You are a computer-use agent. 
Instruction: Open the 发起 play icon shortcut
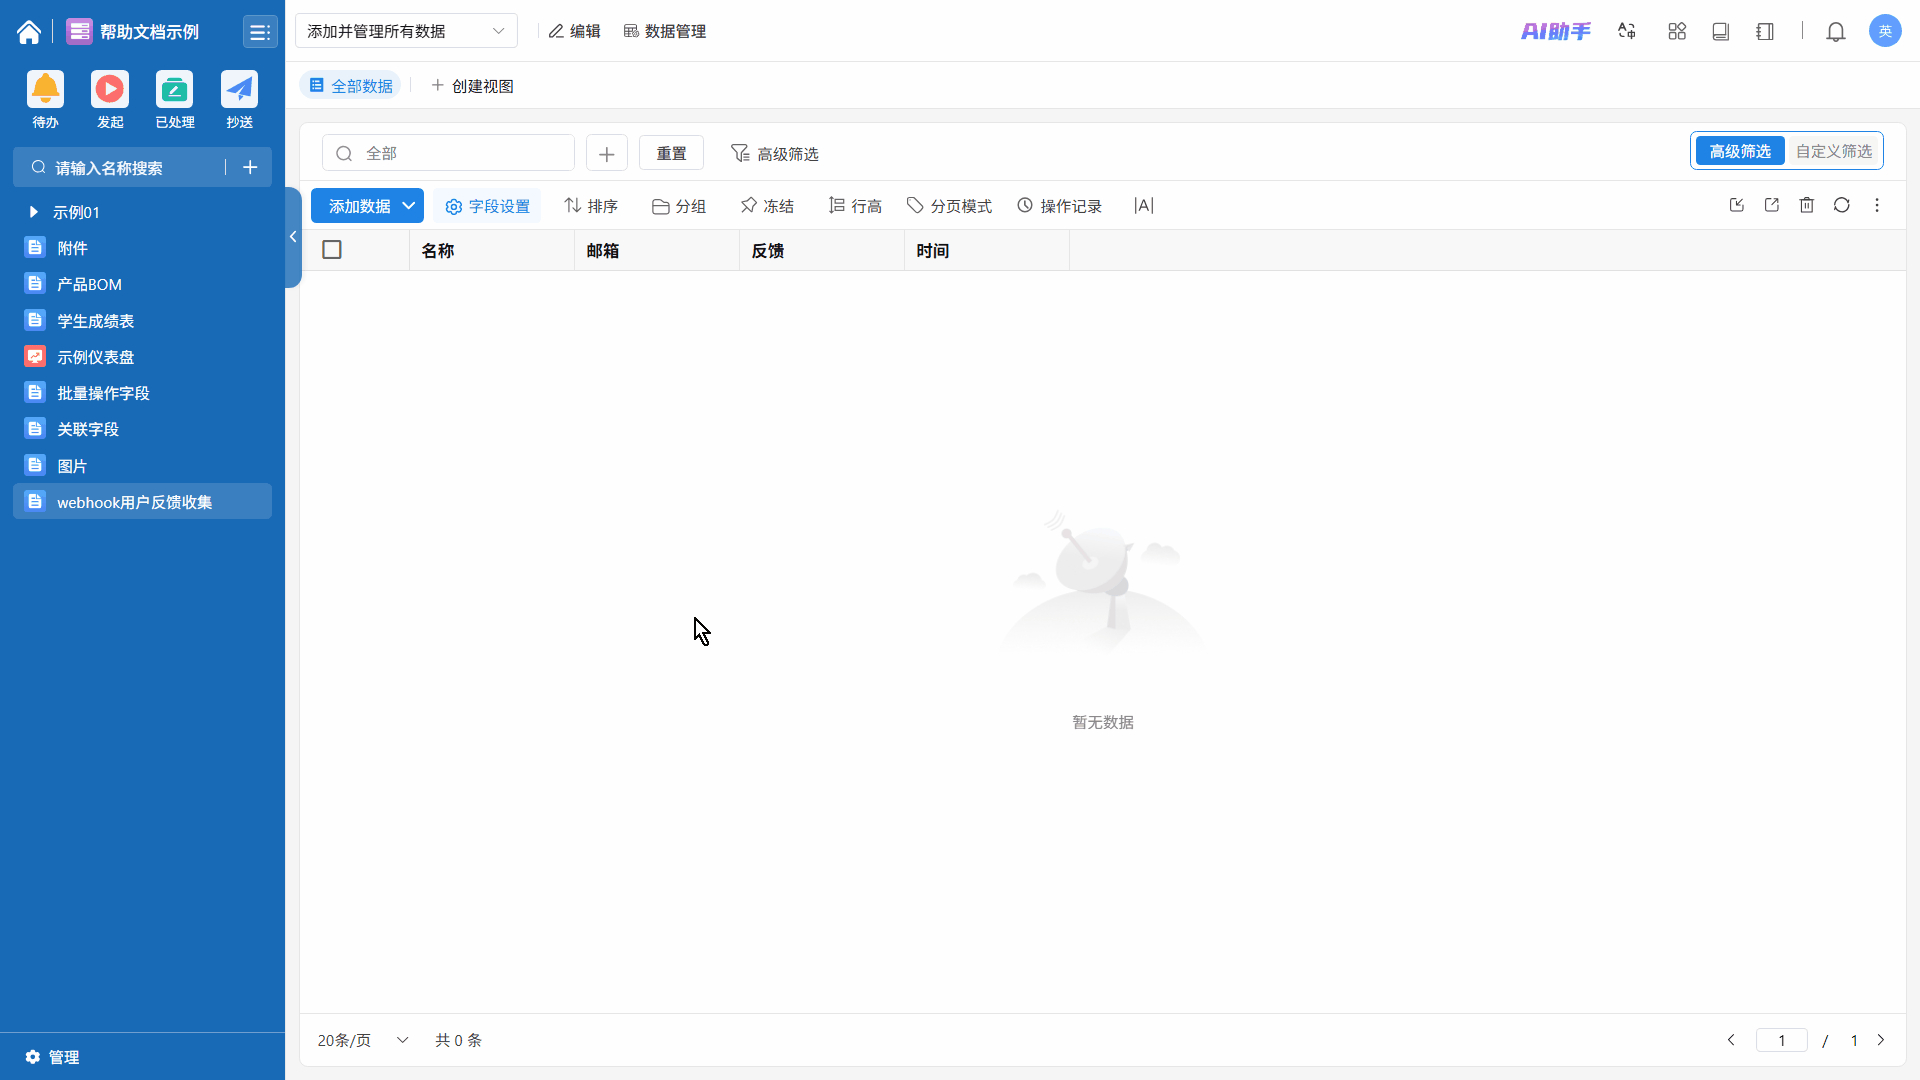pyautogui.click(x=110, y=90)
